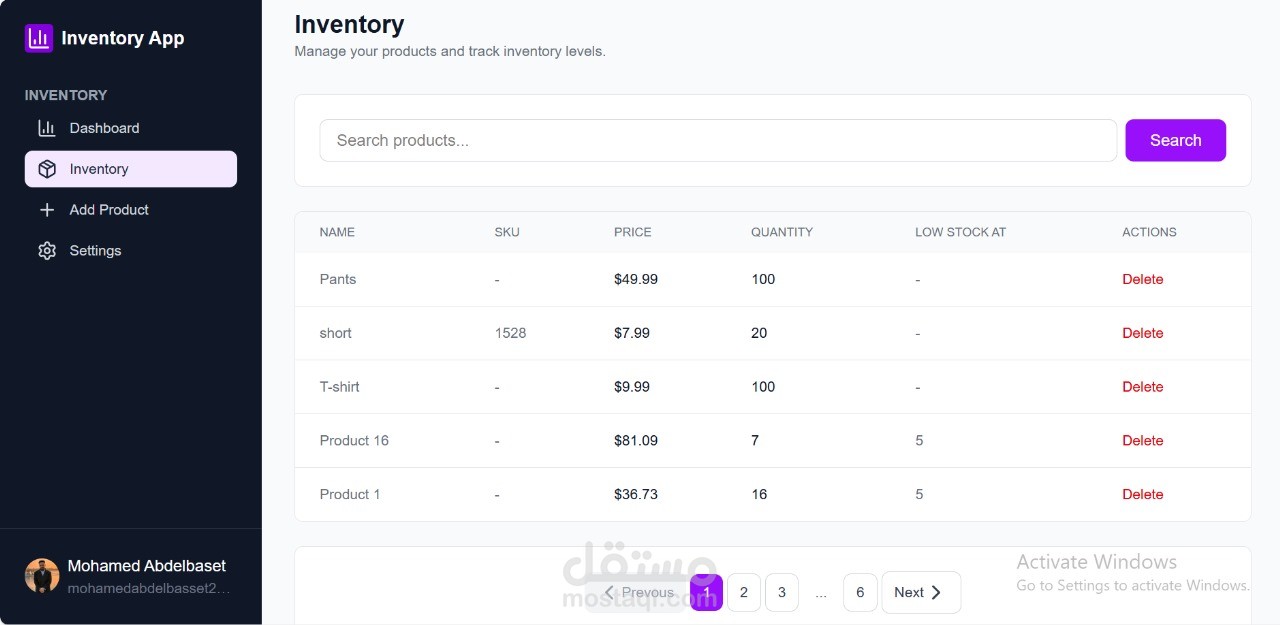Click the Add Product plus icon
Image resolution: width=1280 pixels, height=625 pixels.
[x=47, y=210]
